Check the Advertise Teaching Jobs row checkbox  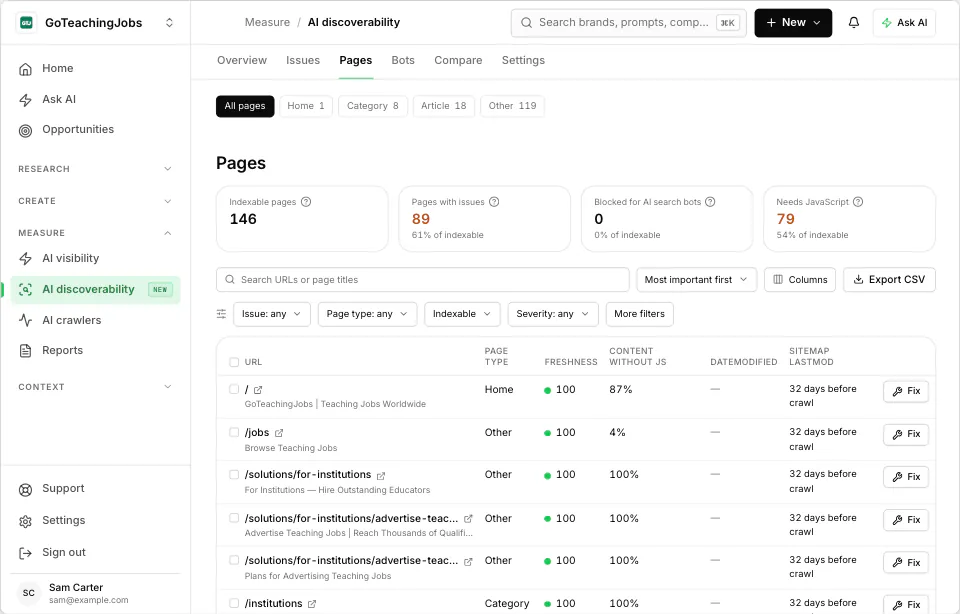tap(234, 518)
